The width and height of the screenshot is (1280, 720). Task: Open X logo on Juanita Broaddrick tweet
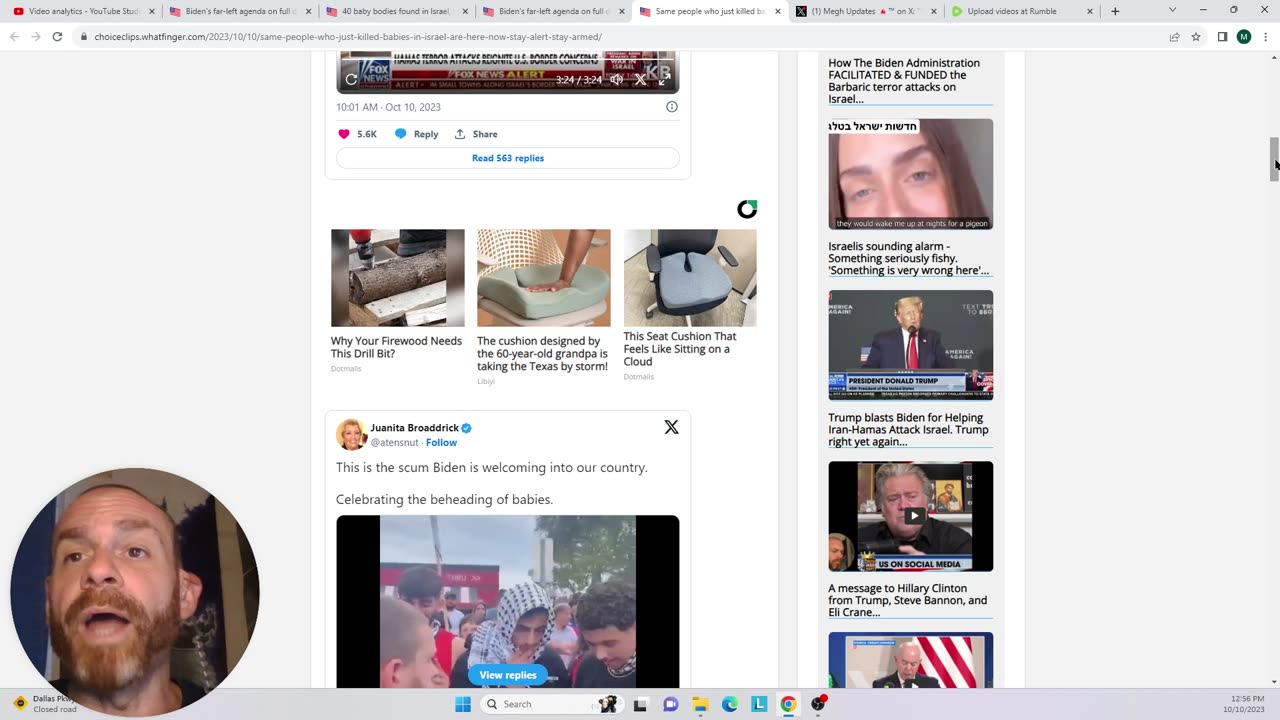pos(671,427)
